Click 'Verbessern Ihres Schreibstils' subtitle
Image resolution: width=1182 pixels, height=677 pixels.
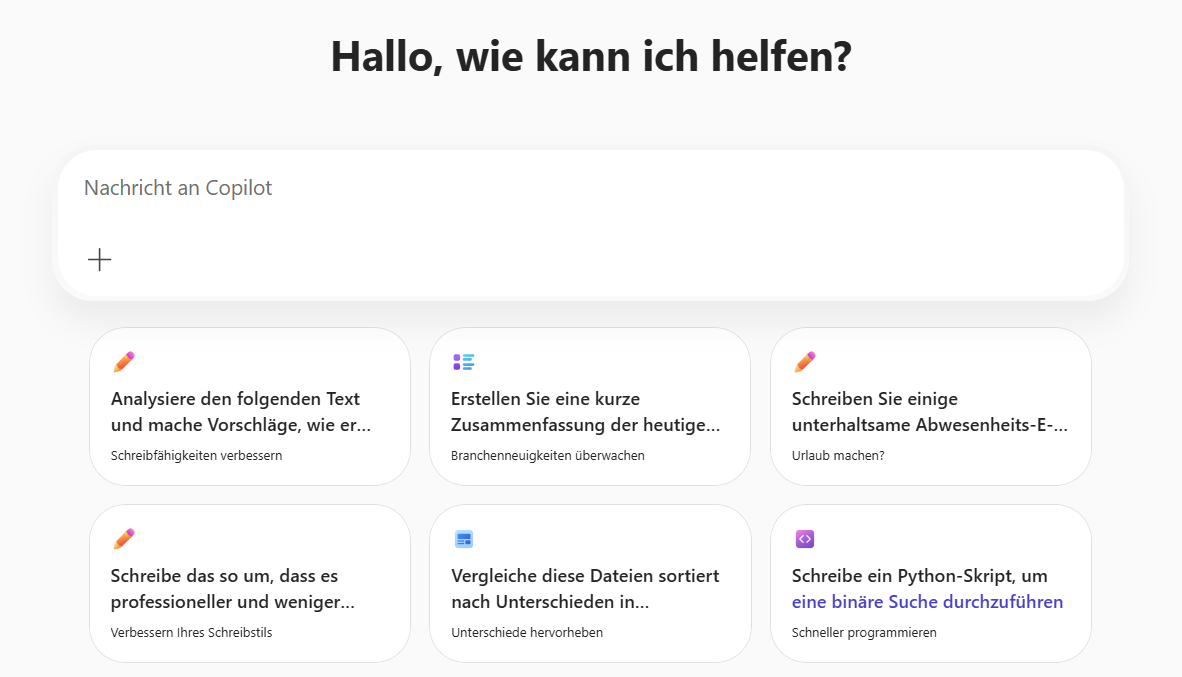191,633
